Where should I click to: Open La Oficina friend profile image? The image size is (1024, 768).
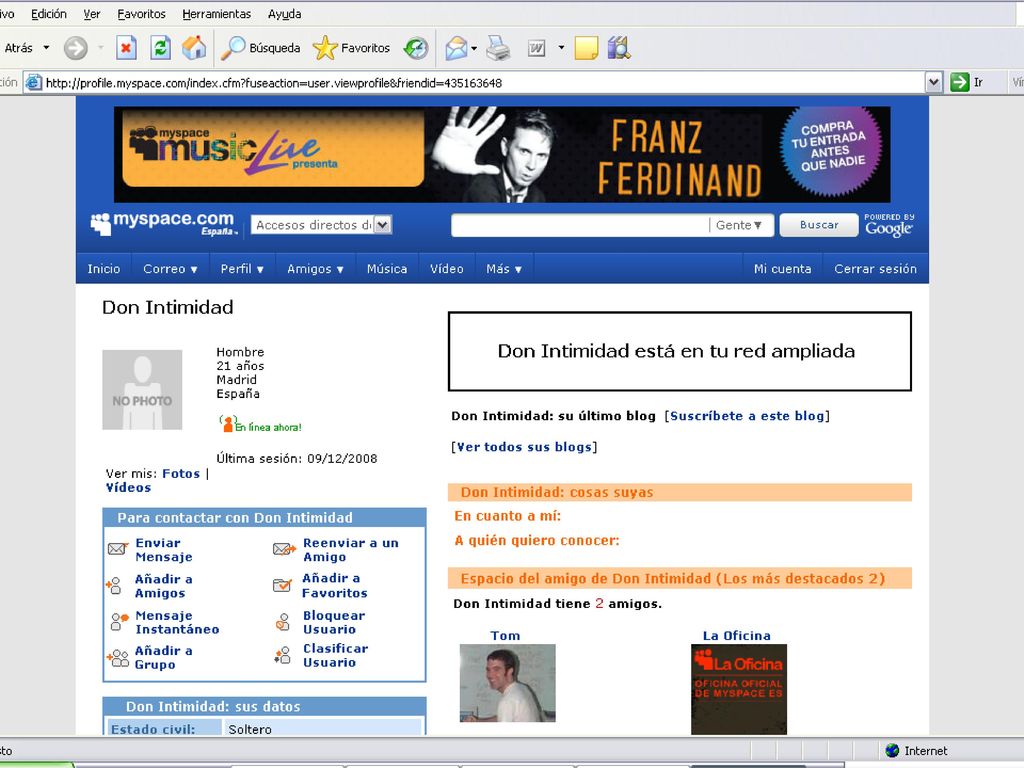(739, 689)
